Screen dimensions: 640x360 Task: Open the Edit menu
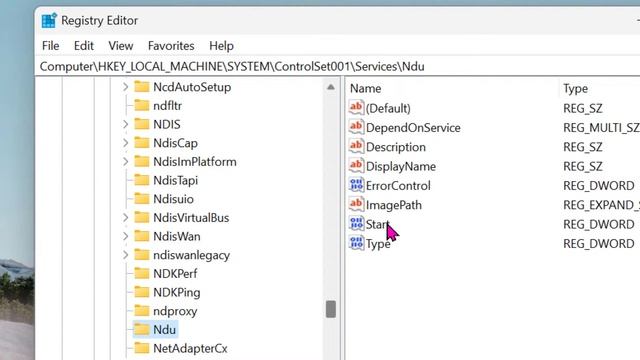tap(84, 46)
